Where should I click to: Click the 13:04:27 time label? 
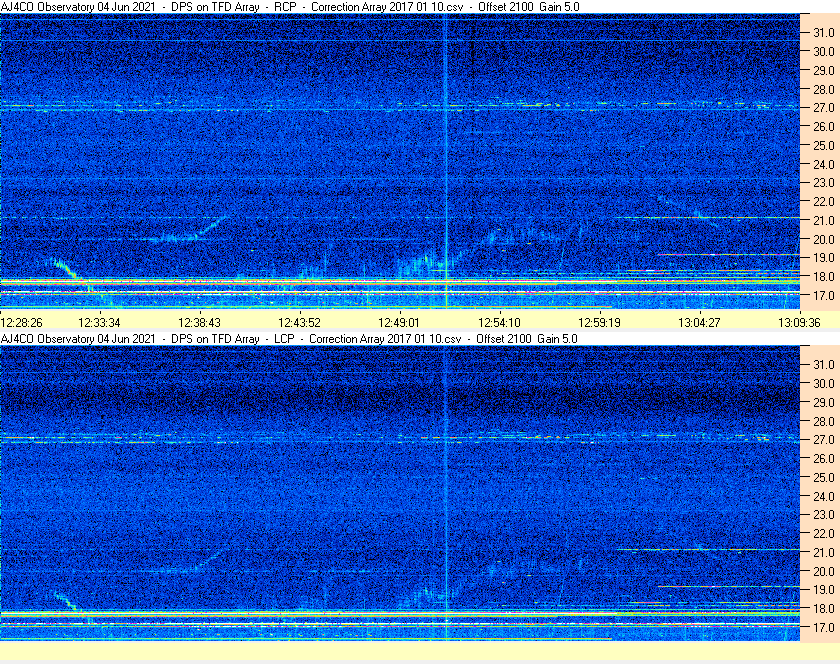pos(699,323)
